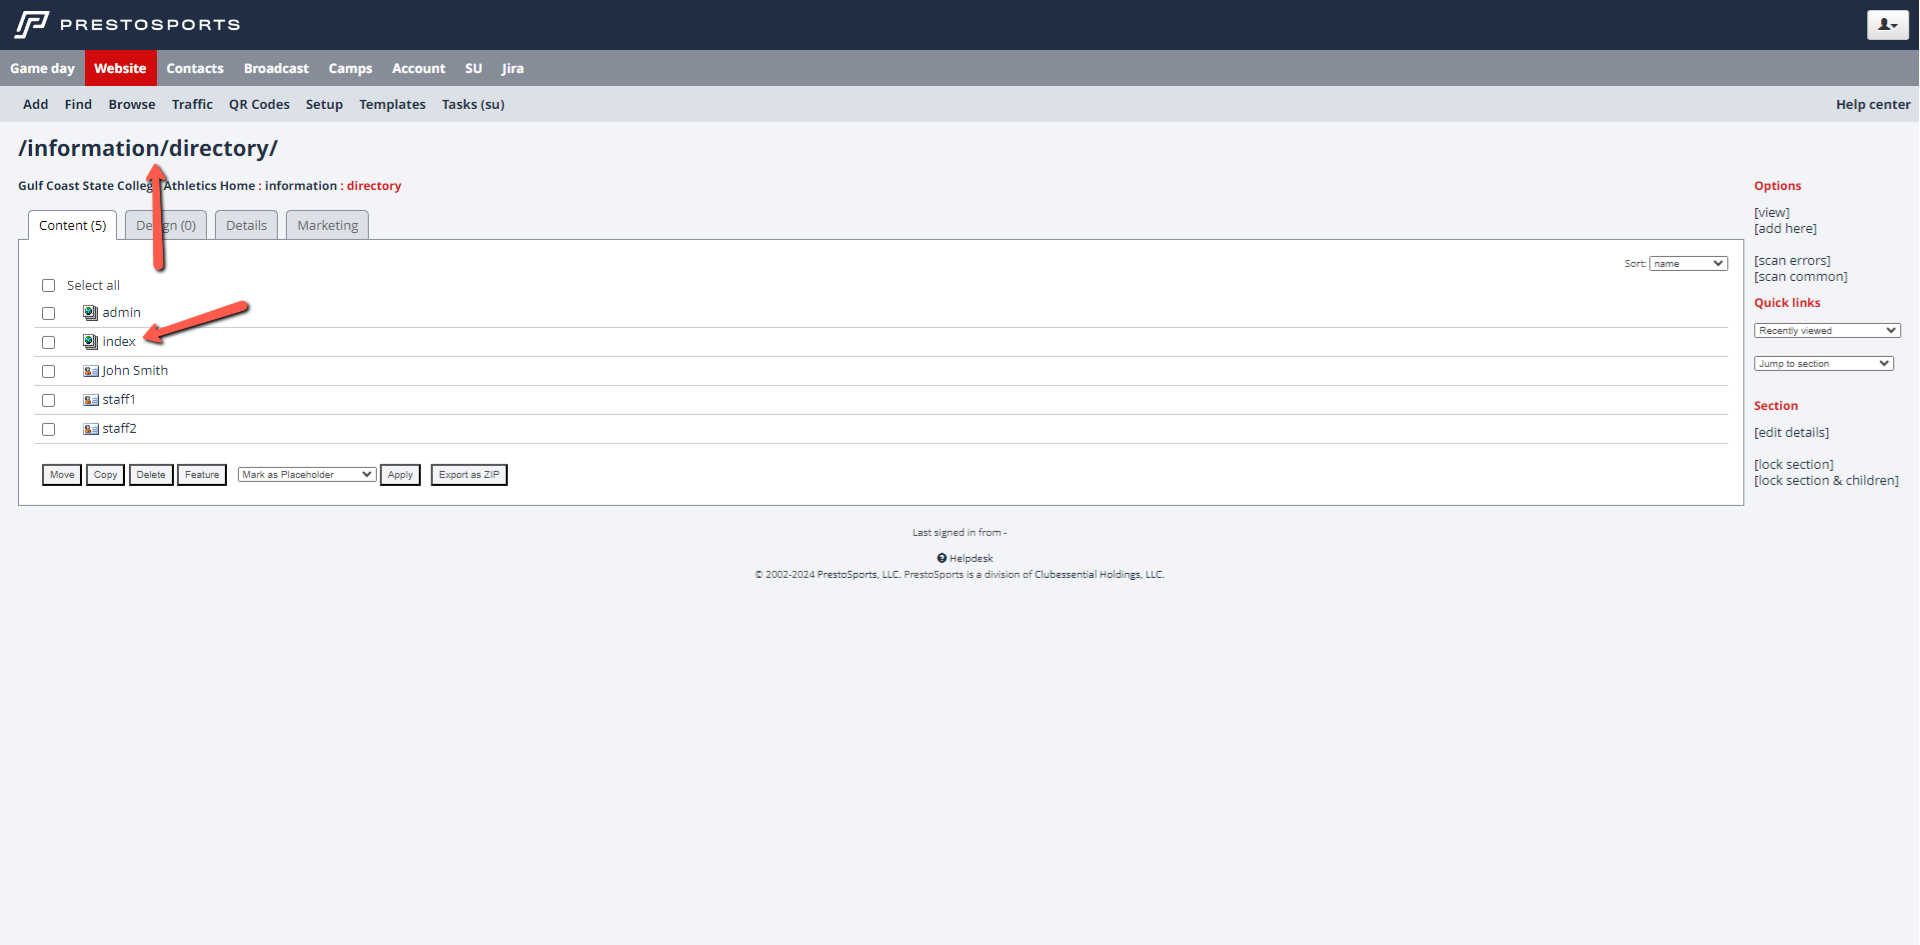Click the admin page icon
The width and height of the screenshot is (1920, 945).
click(90, 313)
